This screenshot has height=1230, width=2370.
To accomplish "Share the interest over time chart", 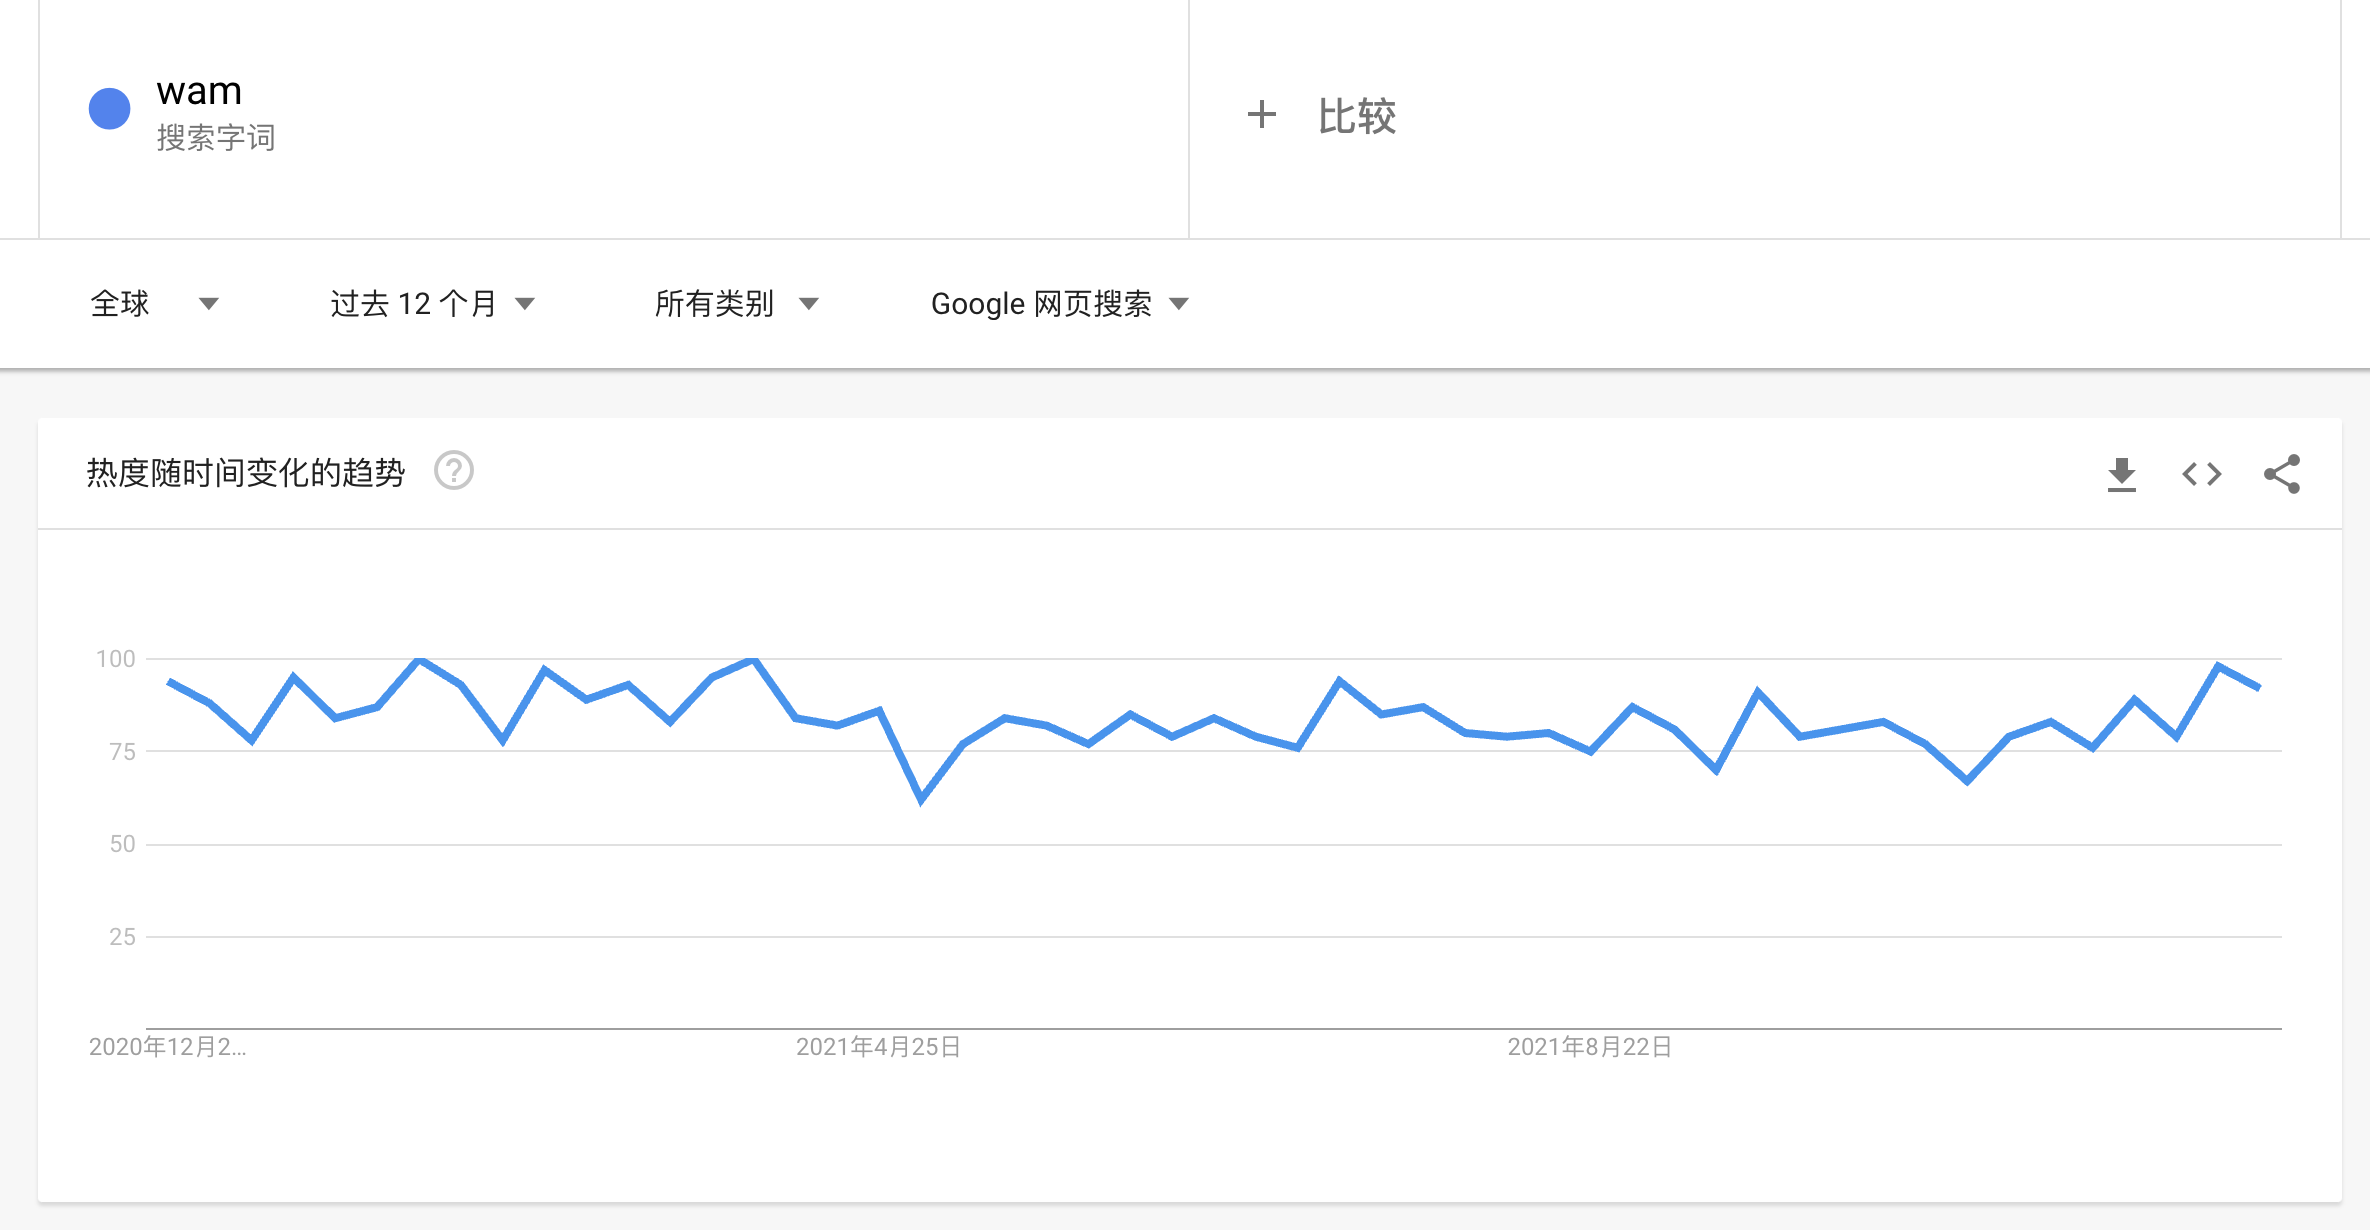I will pyautogui.click(x=2282, y=474).
